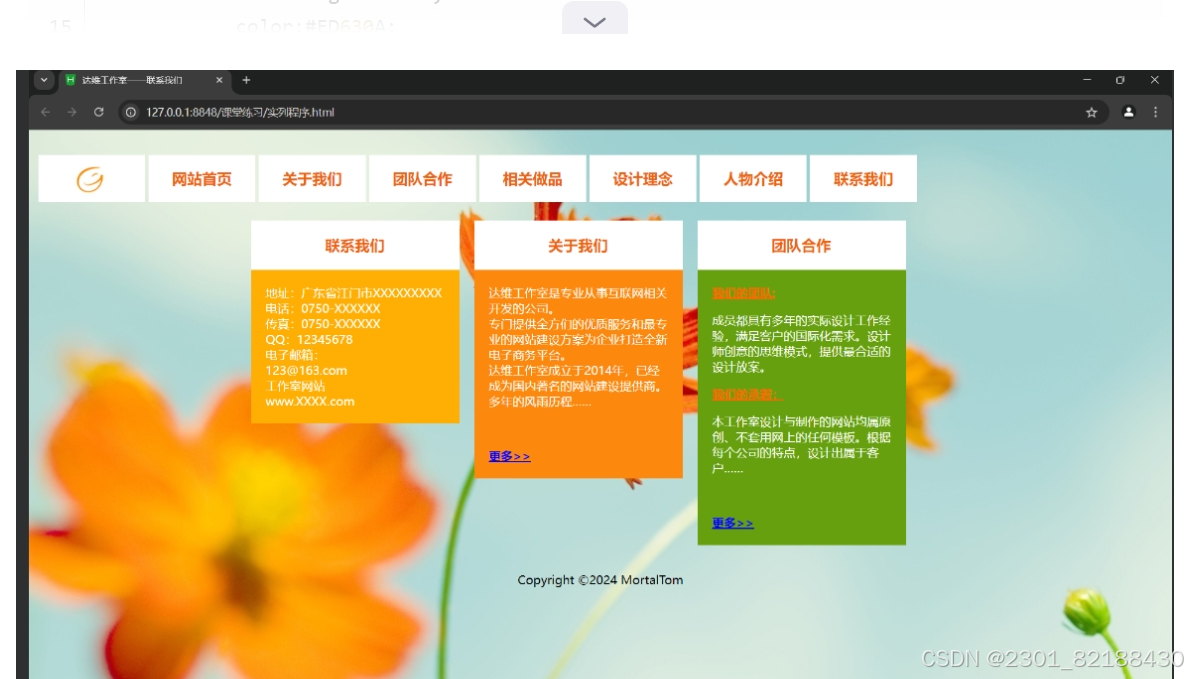The width and height of the screenshot is (1188, 679).
Task: Open 相关做品 navigation item
Action: pyautogui.click(x=533, y=179)
